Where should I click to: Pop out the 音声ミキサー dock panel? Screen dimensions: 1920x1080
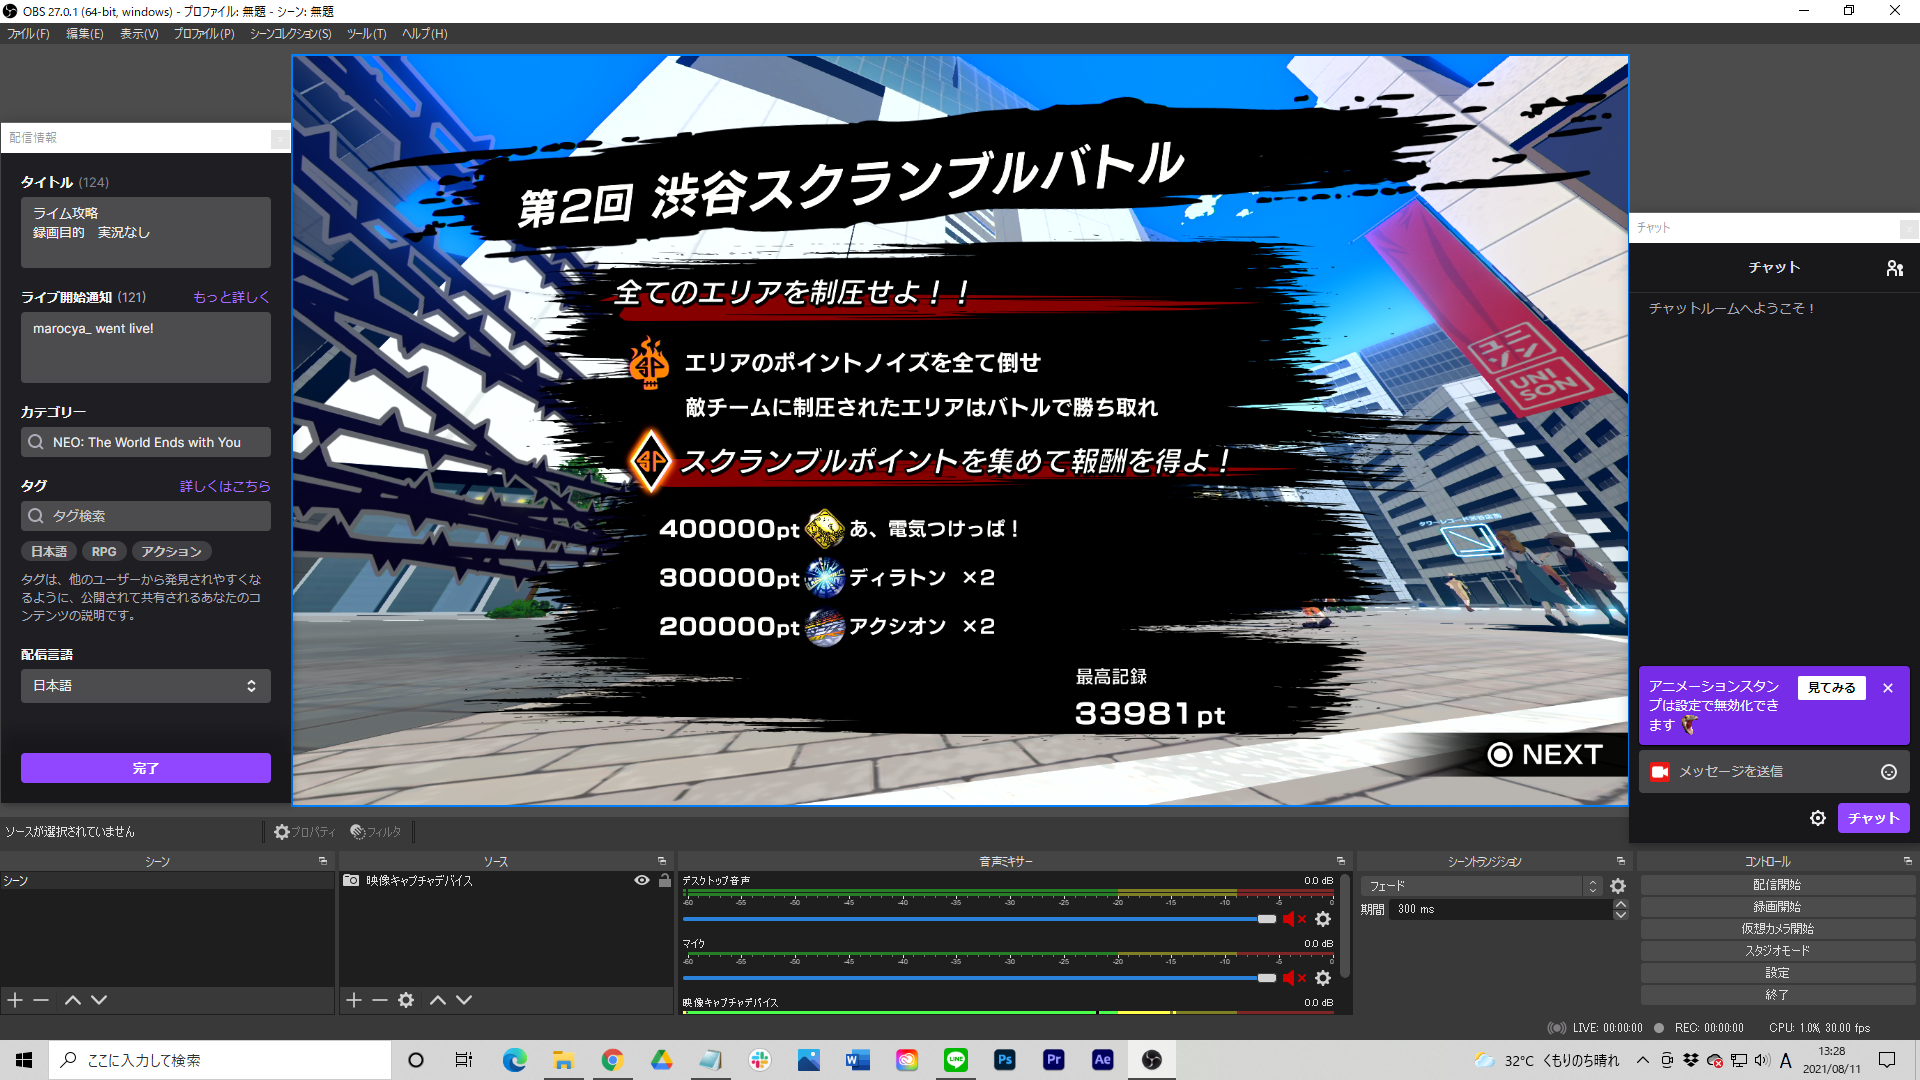point(1341,861)
